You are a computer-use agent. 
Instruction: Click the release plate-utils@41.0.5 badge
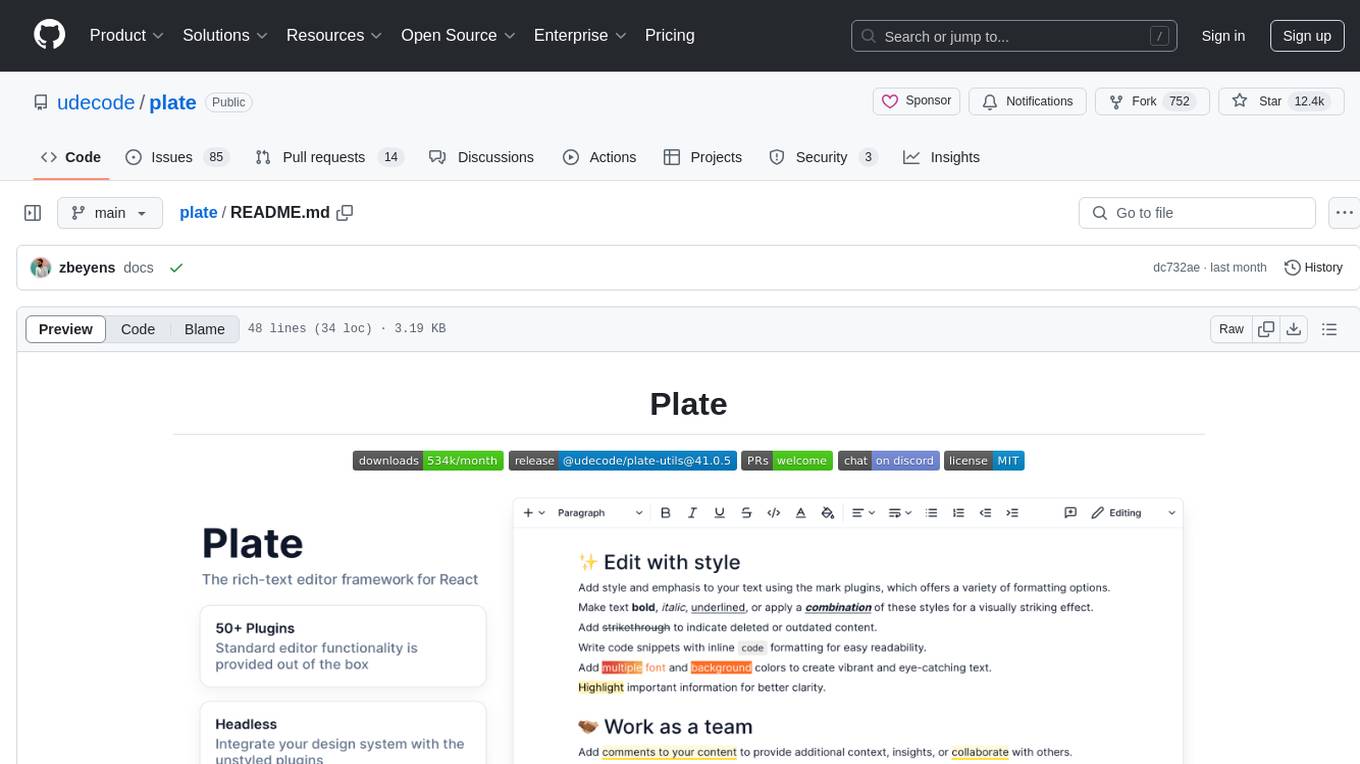[623, 460]
